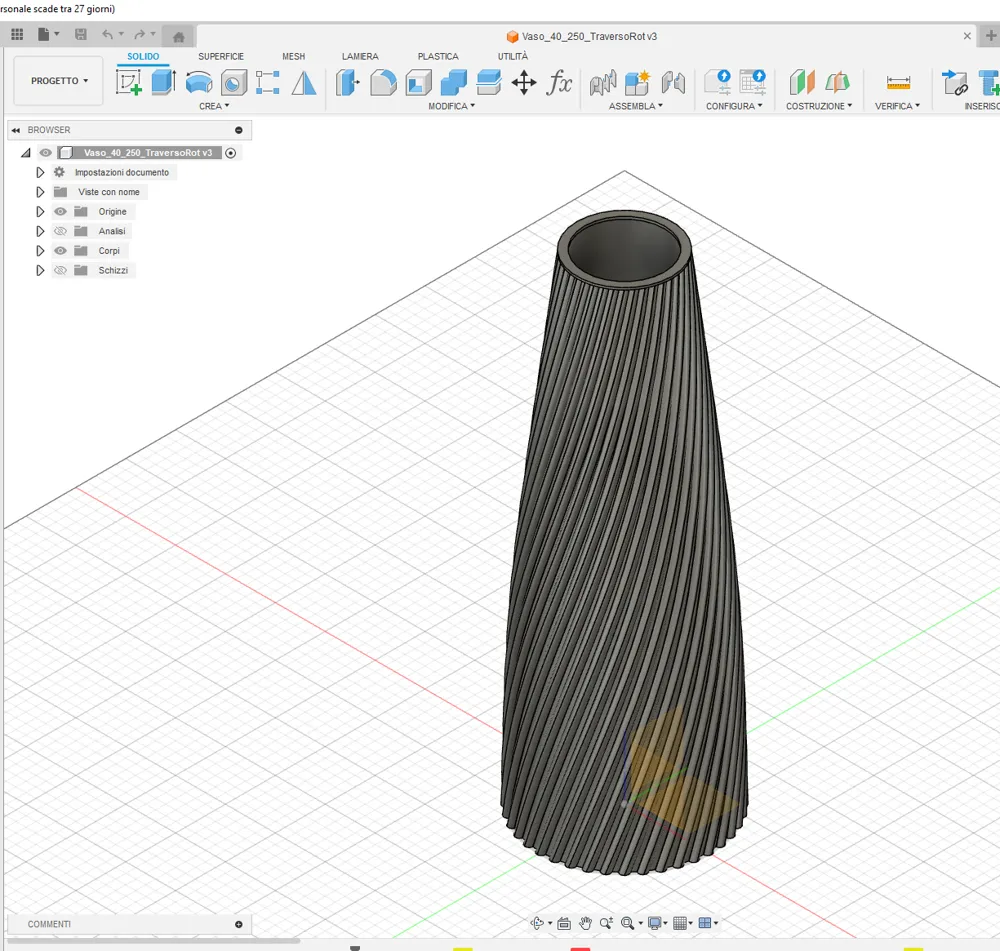Select the Combine tool

tap(454, 83)
